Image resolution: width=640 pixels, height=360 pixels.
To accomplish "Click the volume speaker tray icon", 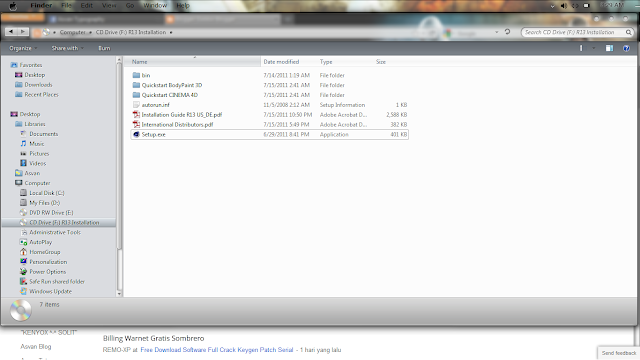I will 564,6.
